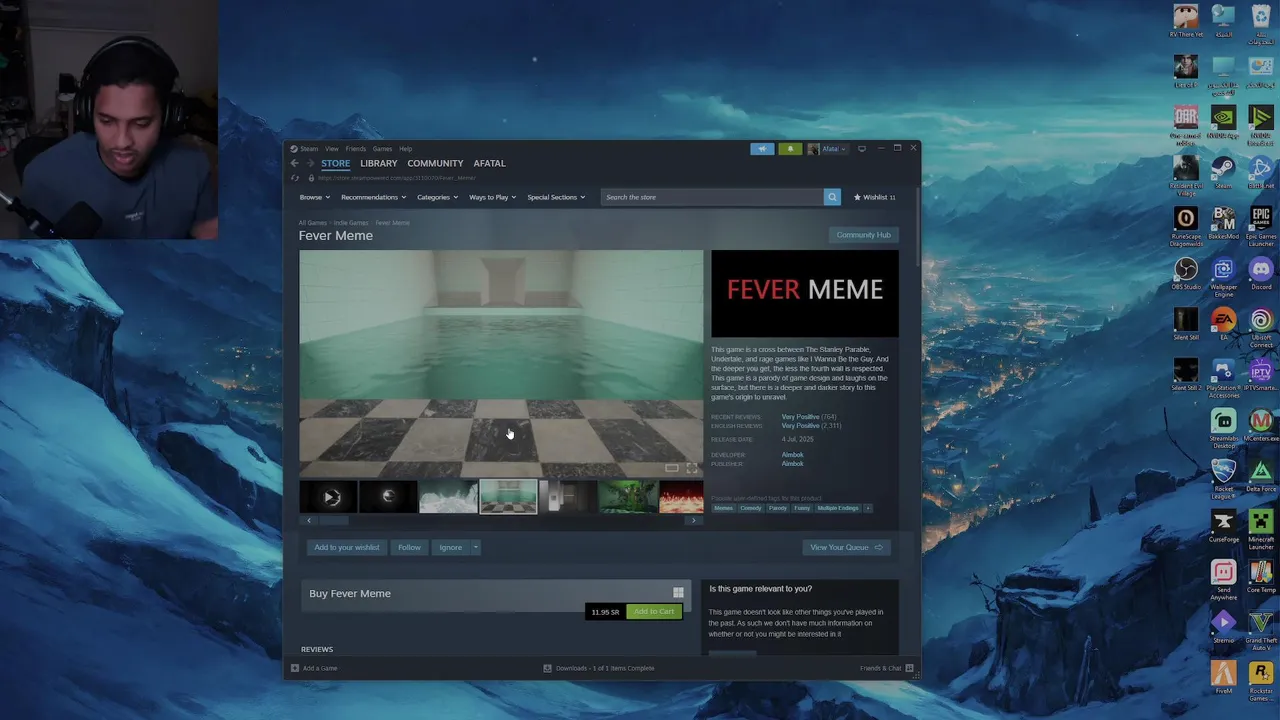Open the Core Temp desktop icon
This screenshot has width=1280, height=720.
coord(1261,576)
